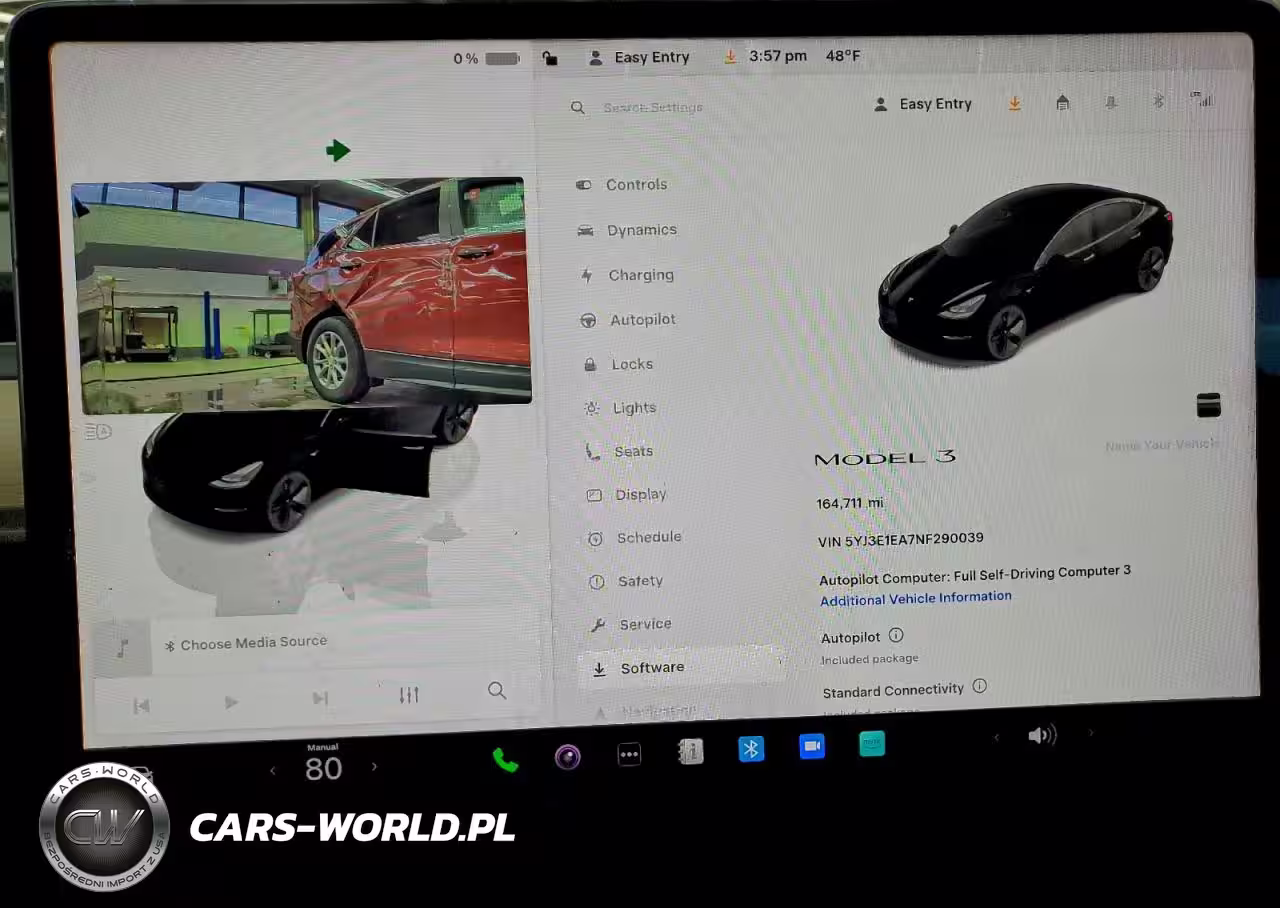Launch the Zoom video meeting app
This screenshot has width=1280, height=908.
tap(812, 747)
